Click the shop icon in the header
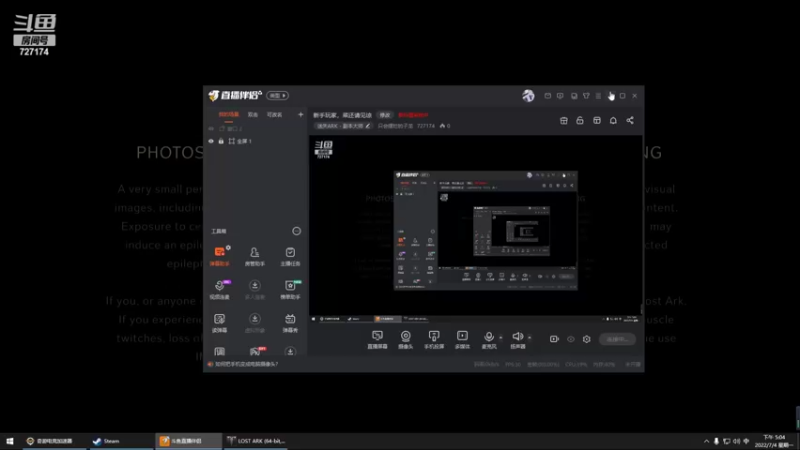Image resolution: width=800 pixels, height=450 pixels. pyautogui.click(x=563, y=120)
